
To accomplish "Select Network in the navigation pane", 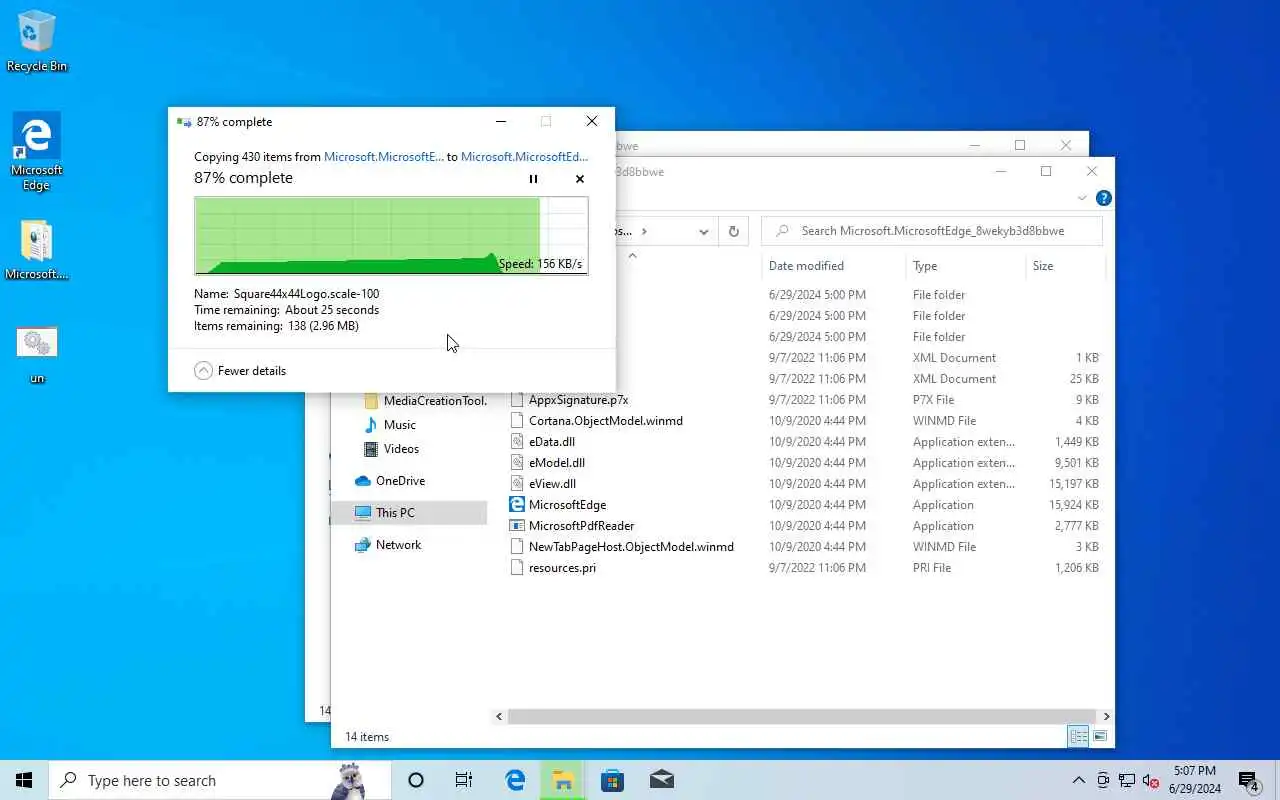I will tap(388, 545).
